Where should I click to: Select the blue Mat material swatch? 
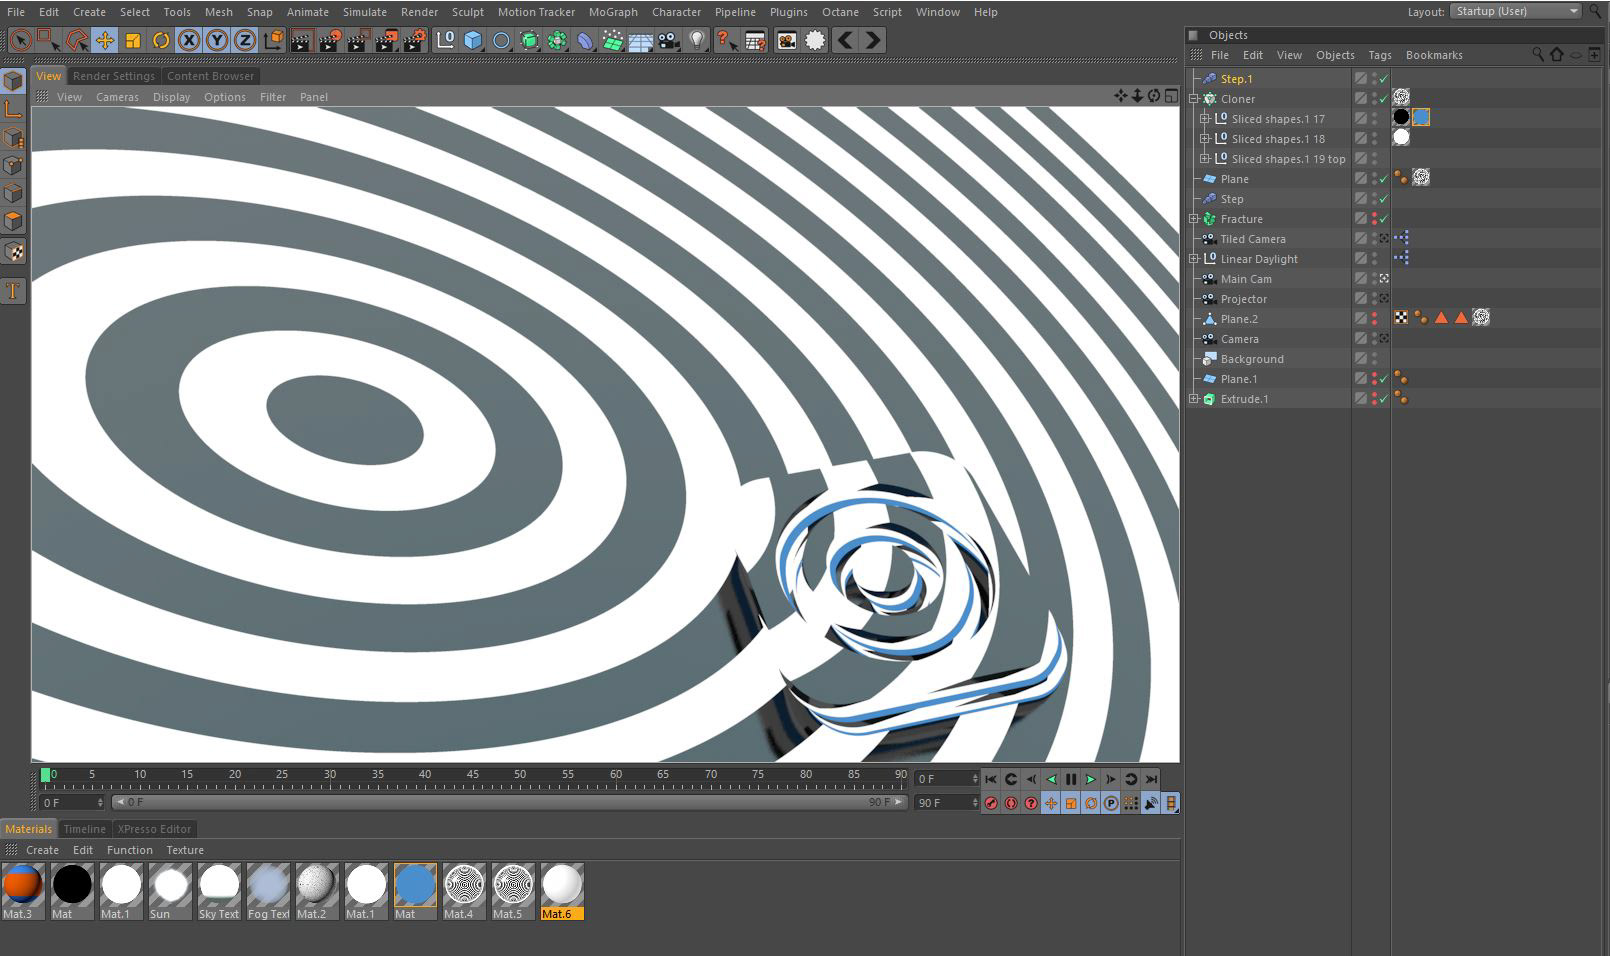(415, 891)
